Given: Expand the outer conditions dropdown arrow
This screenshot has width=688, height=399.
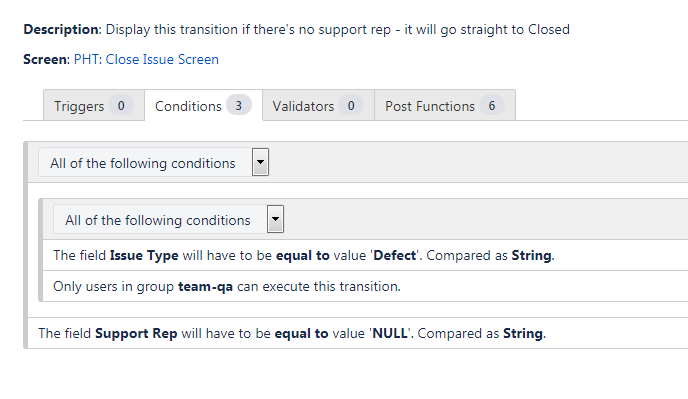Looking at the screenshot, I should pos(260,162).
